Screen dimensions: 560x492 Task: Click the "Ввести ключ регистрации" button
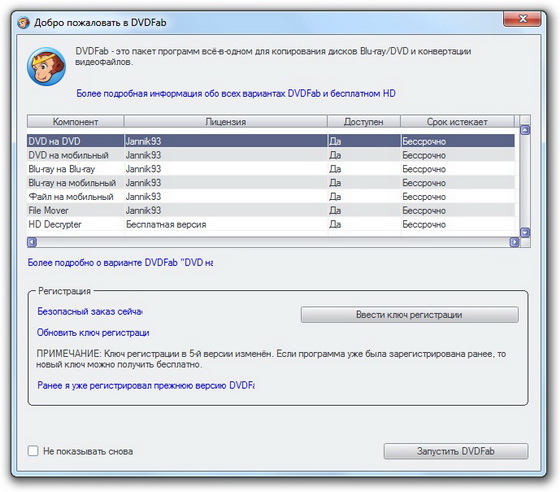click(409, 315)
